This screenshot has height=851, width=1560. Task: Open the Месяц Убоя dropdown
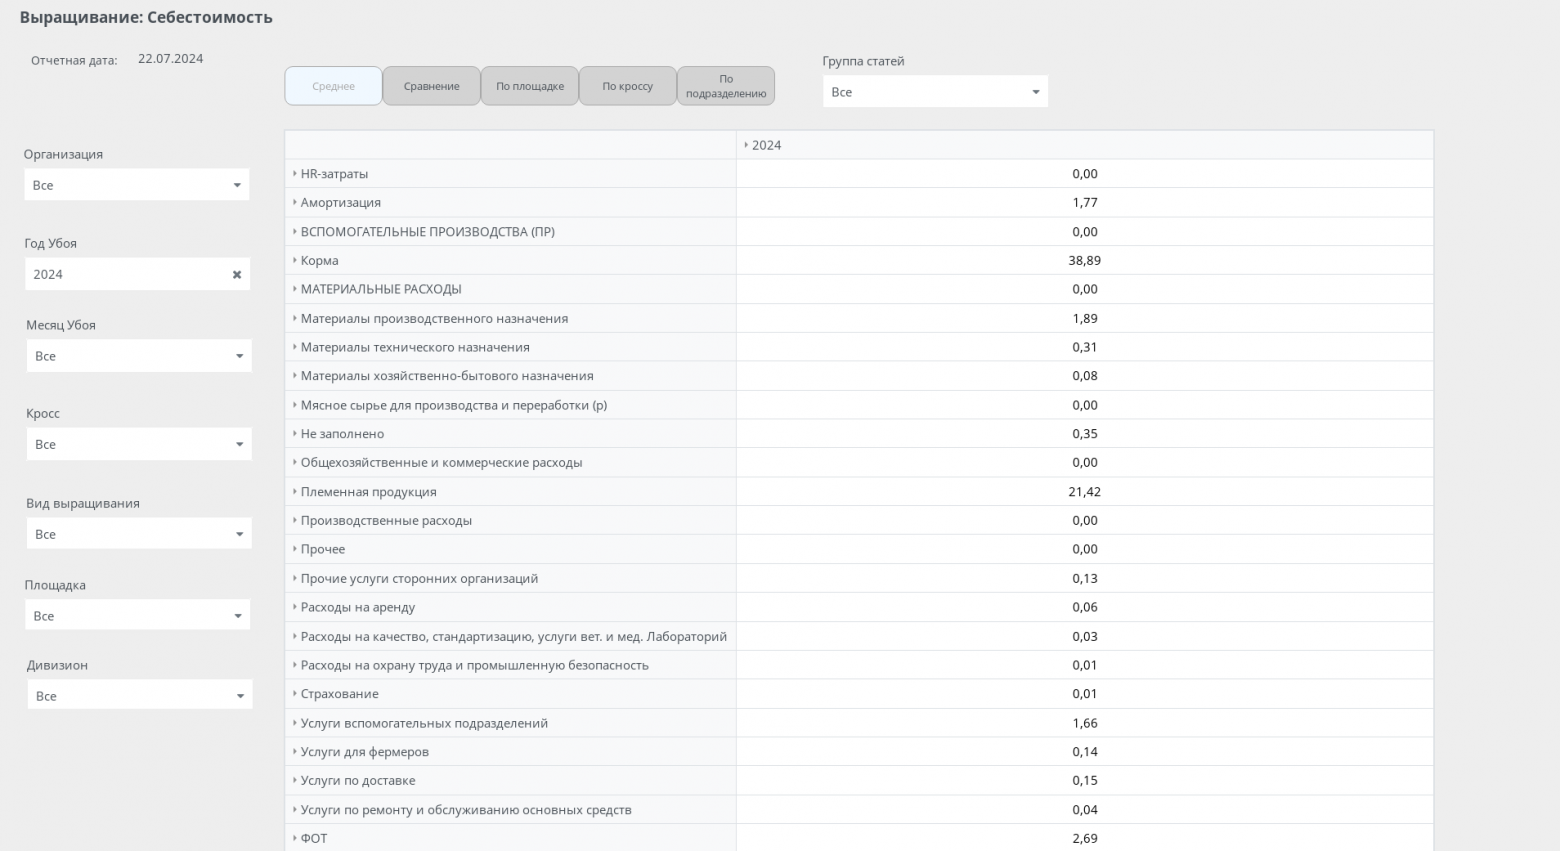[139, 356]
